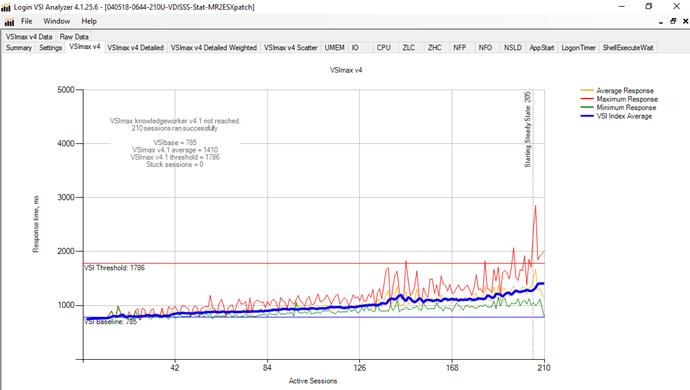This screenshot has width=690, height=390.
Task: Open the NSLD tab
Action: [x=513, y=48]
